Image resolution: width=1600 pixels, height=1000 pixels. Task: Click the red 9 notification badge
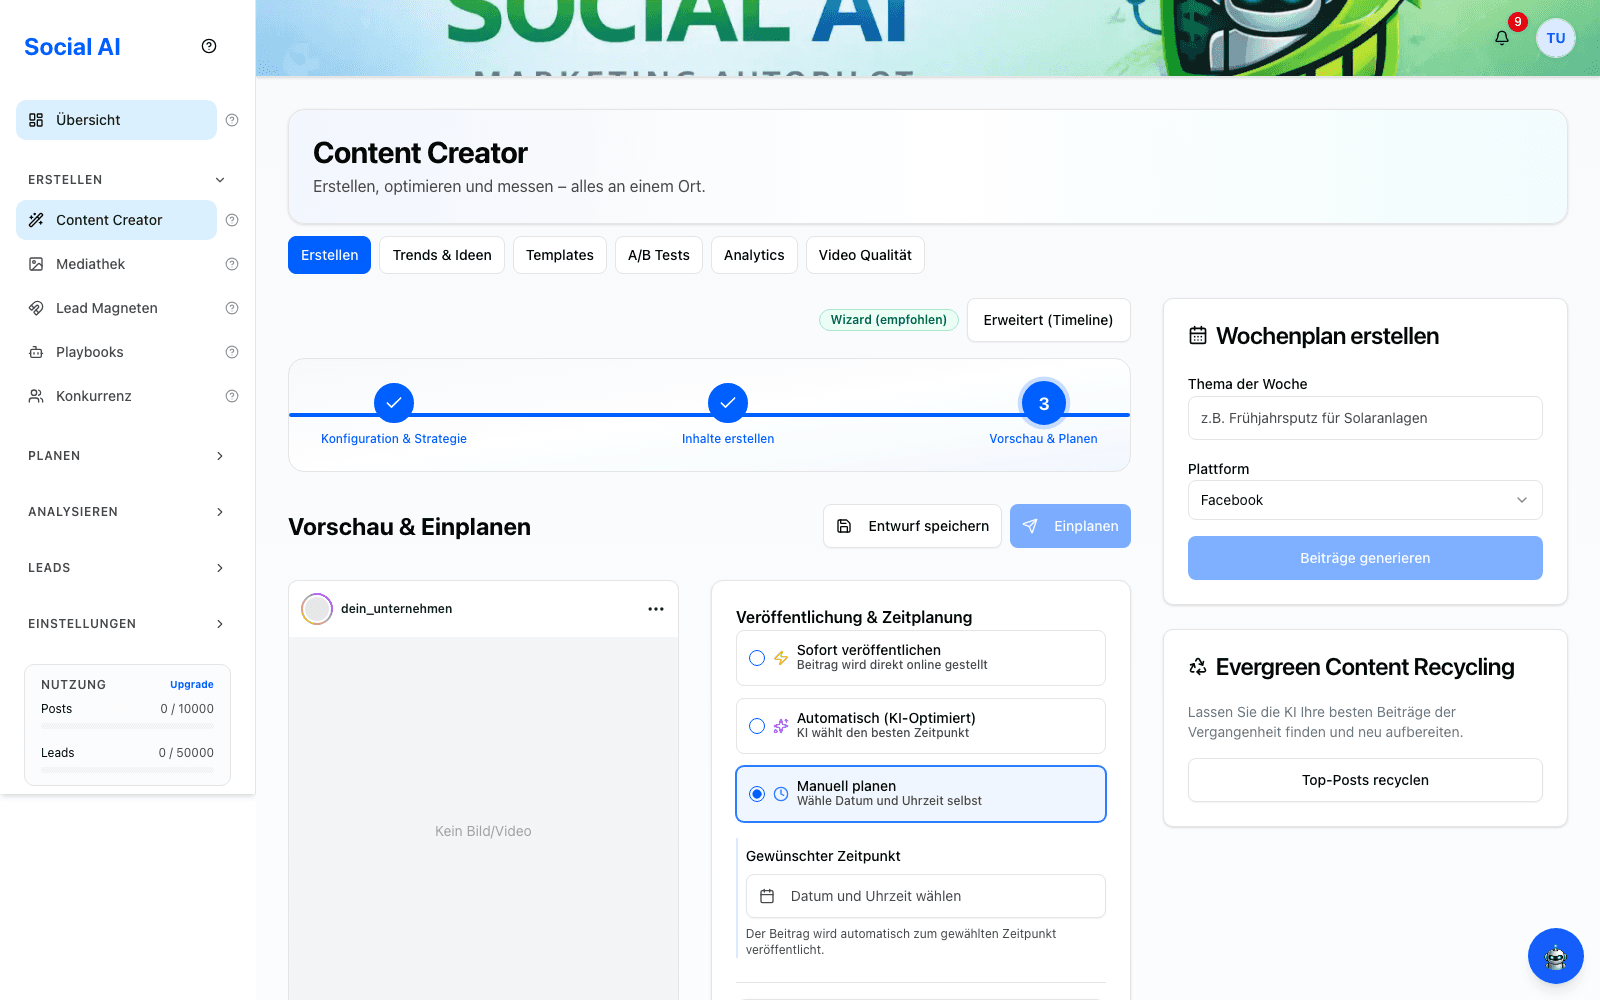[x=1518, y=22]
